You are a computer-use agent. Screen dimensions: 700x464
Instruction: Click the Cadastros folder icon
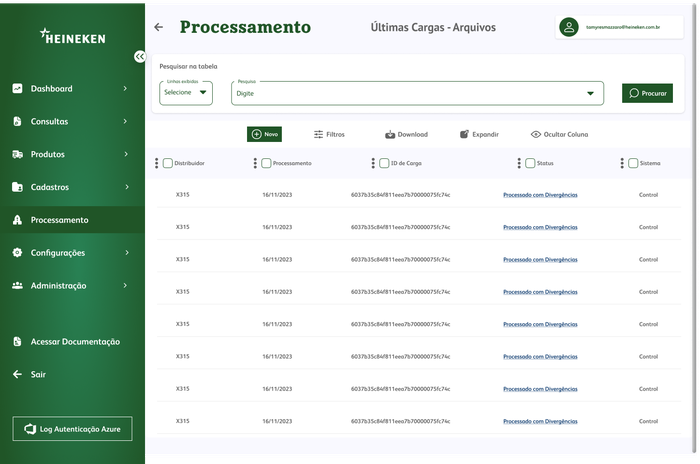(17, 187)
